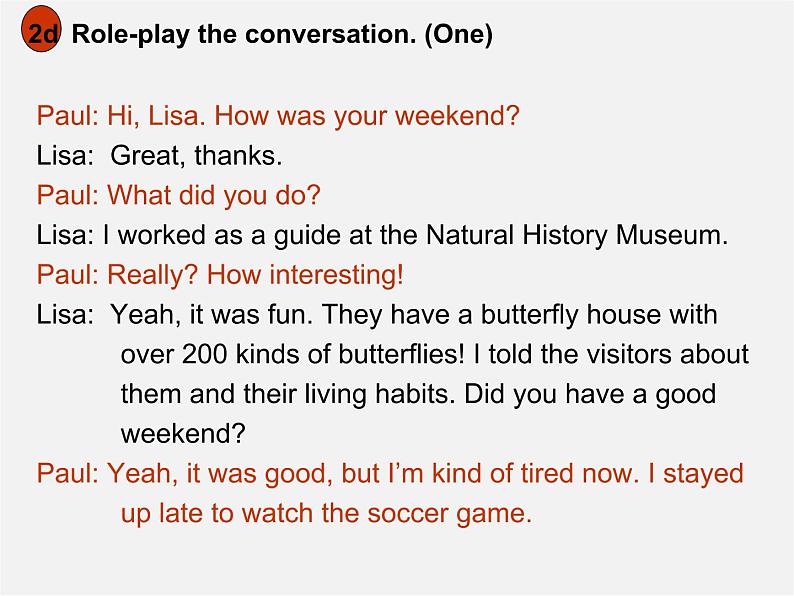The image size is (794, 596).
Task: Click the word (One) in heading
Action: (x=458, y=34)
